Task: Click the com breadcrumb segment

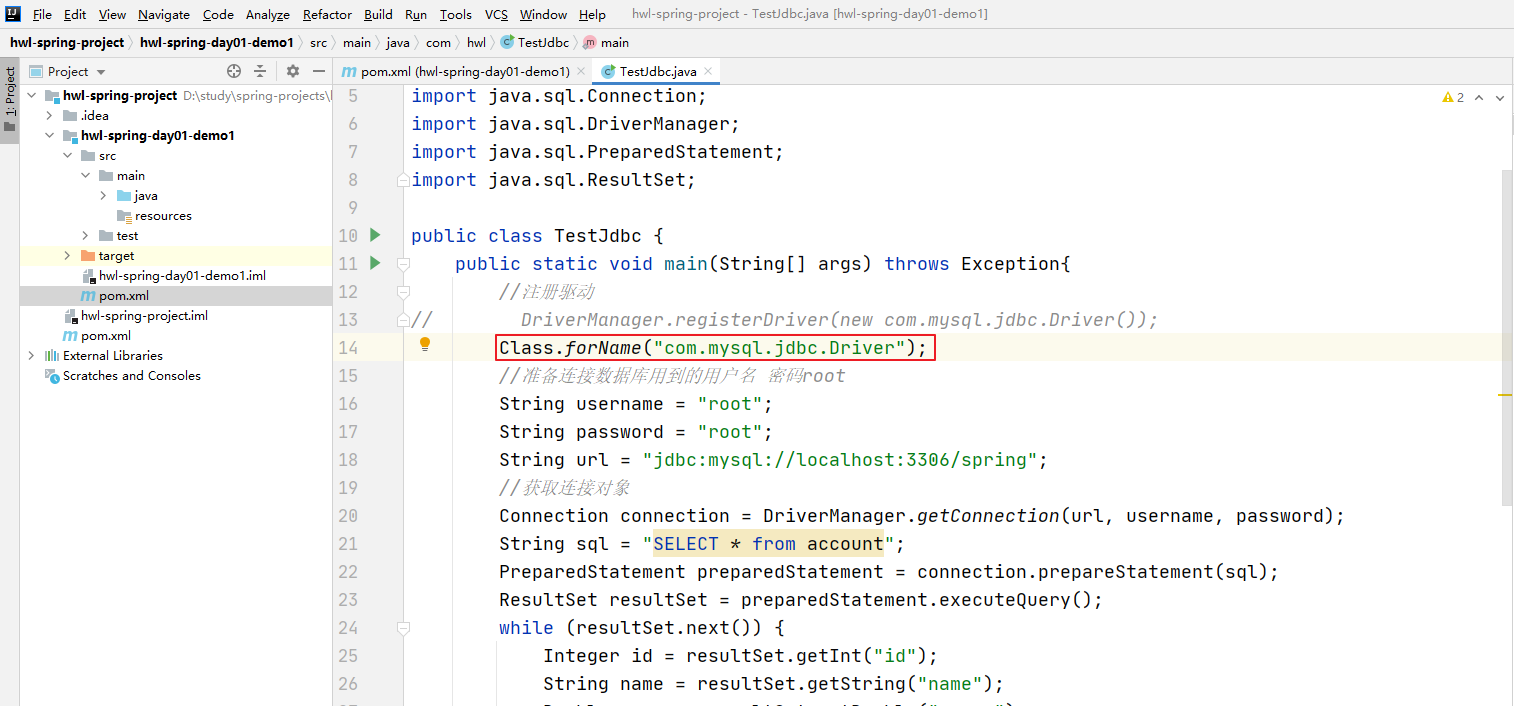Action: coord(438,42)
